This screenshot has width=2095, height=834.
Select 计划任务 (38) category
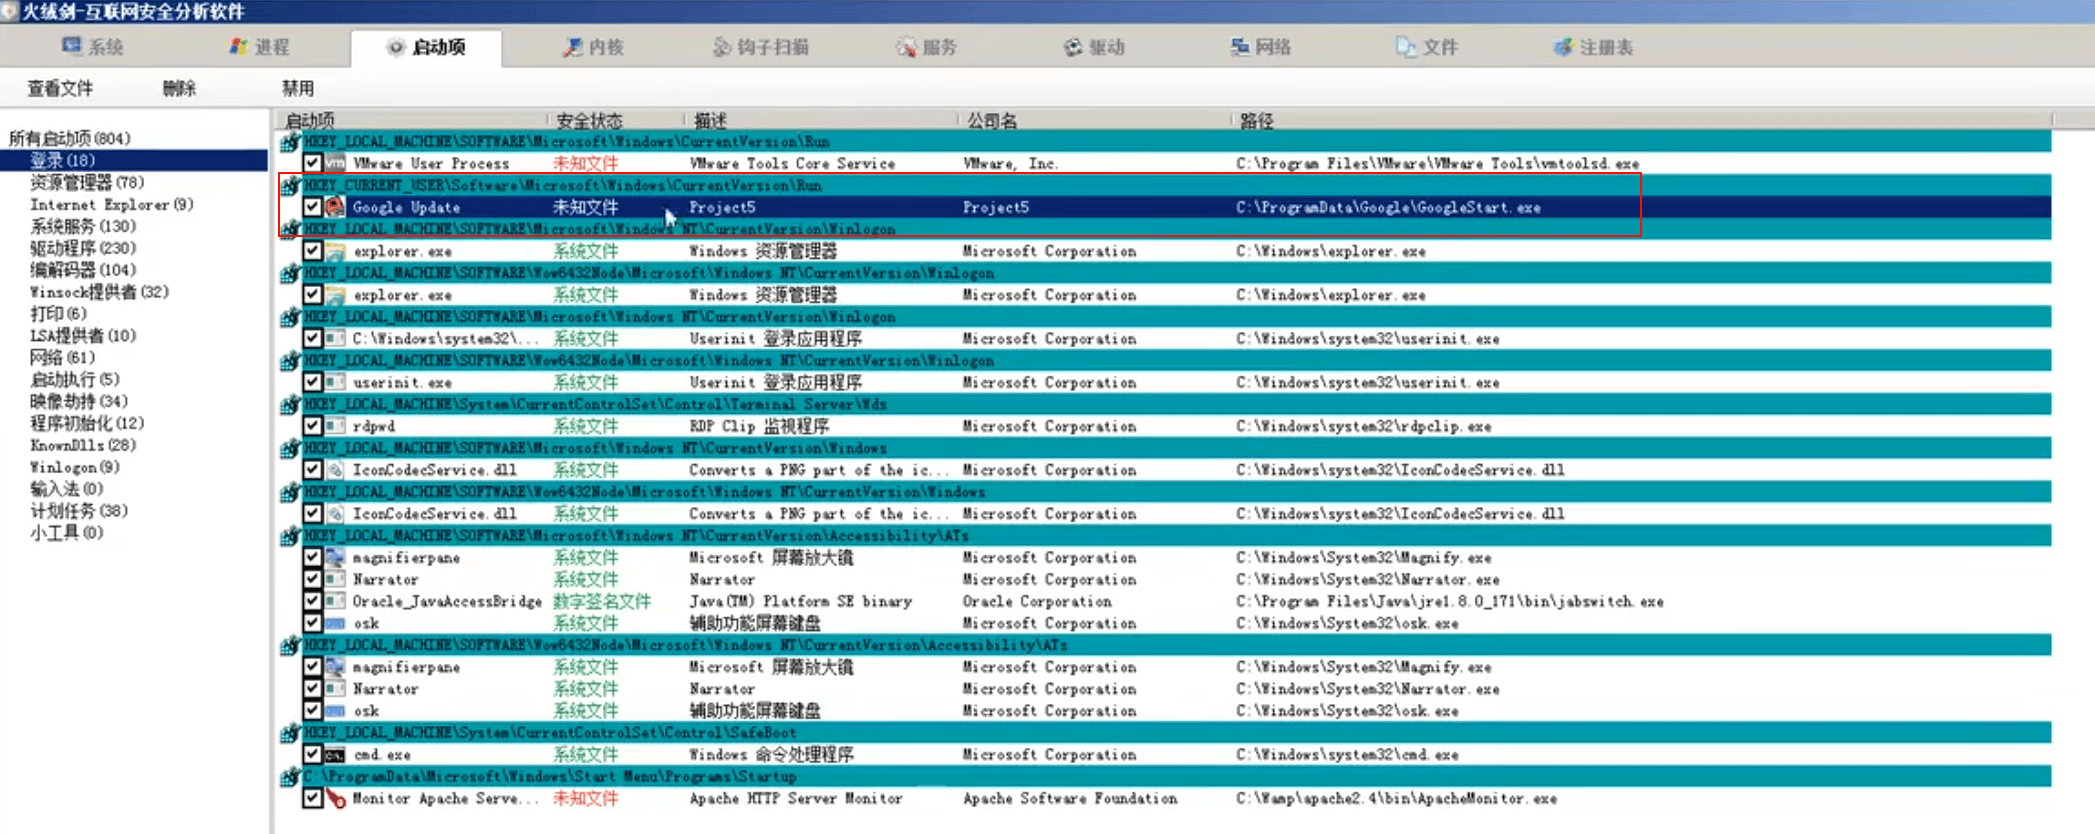(79, 510)
